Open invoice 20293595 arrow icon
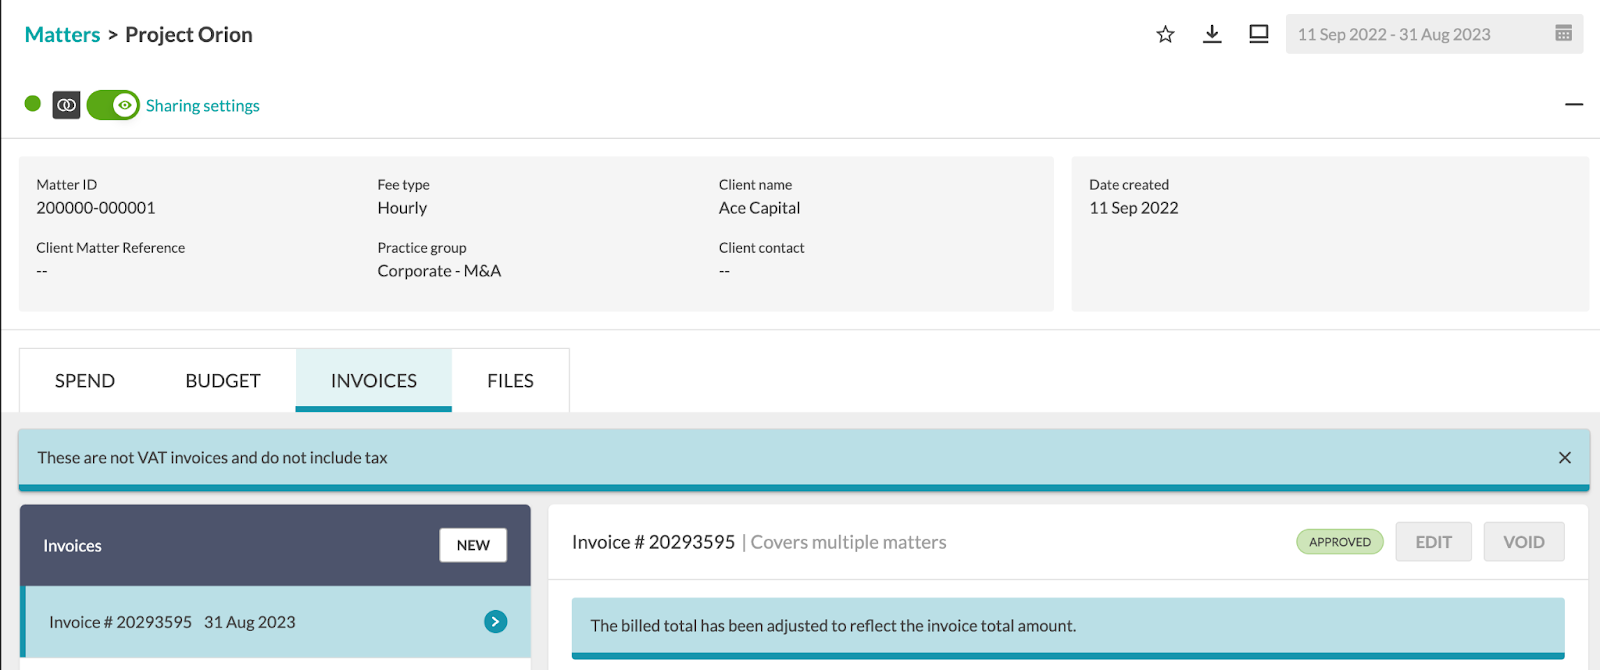The height and width of the screenshot is (670, 1600). coord(495,622)
